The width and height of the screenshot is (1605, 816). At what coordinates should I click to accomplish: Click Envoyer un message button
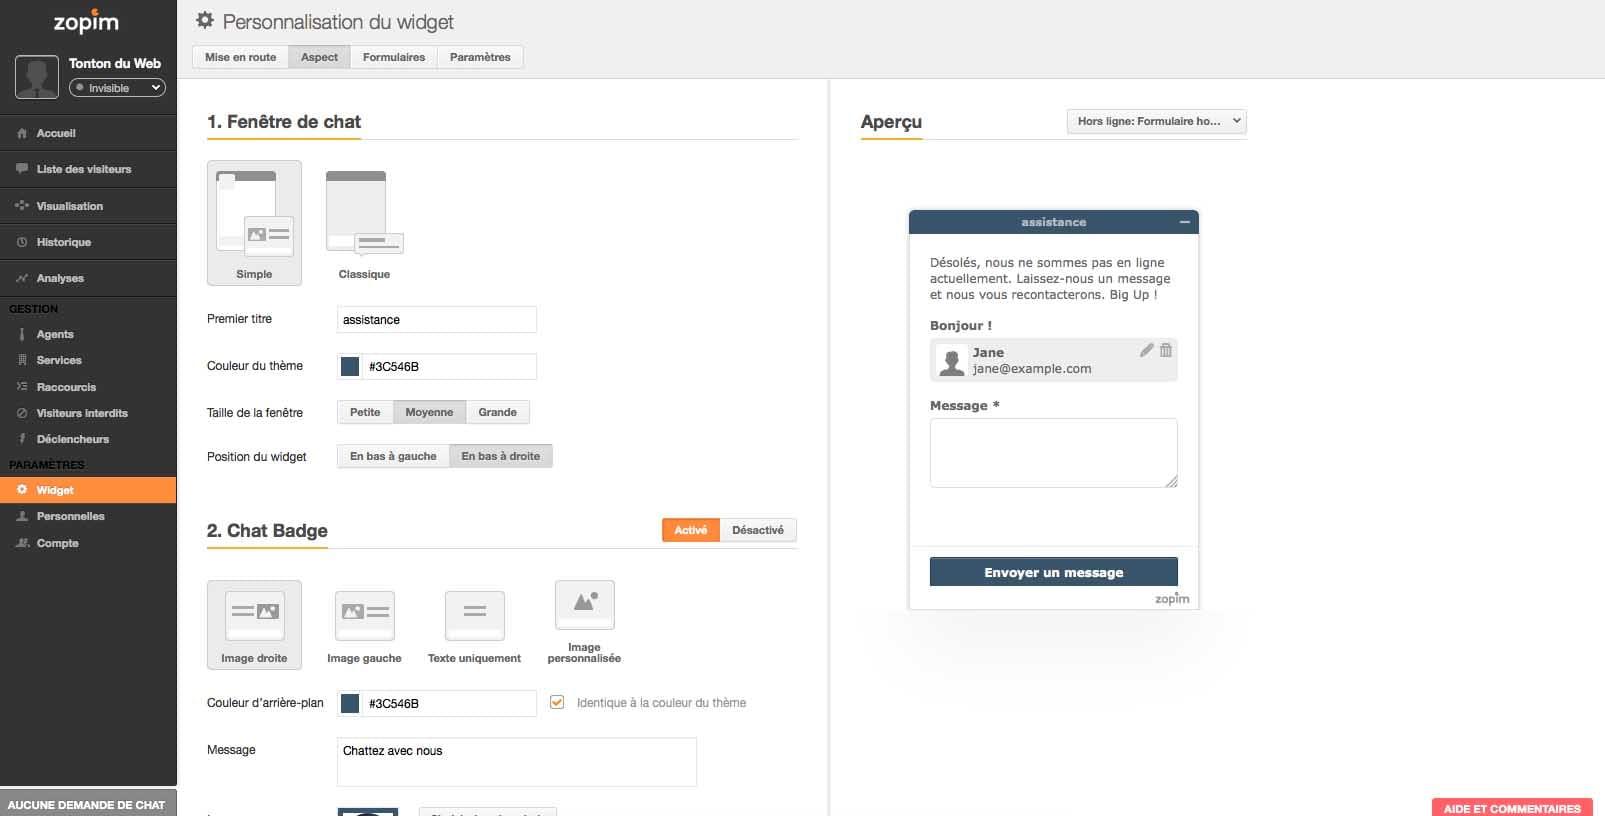click(x=1053, y=572)
